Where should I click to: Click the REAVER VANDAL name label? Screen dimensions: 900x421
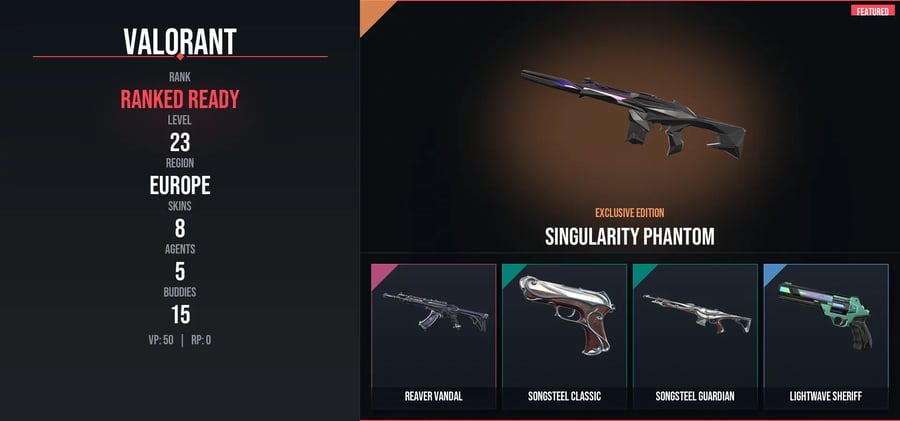[433, 397]
